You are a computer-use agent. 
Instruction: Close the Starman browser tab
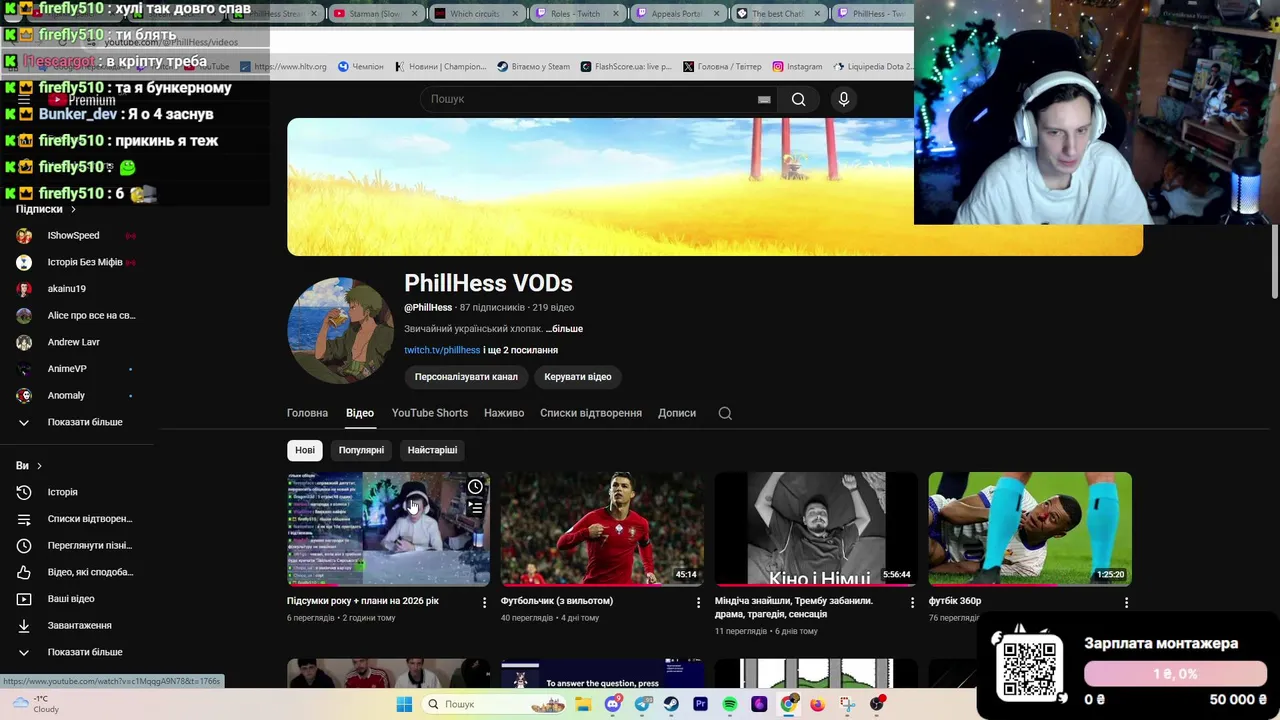pyautogui.click(x=416, y=14)
